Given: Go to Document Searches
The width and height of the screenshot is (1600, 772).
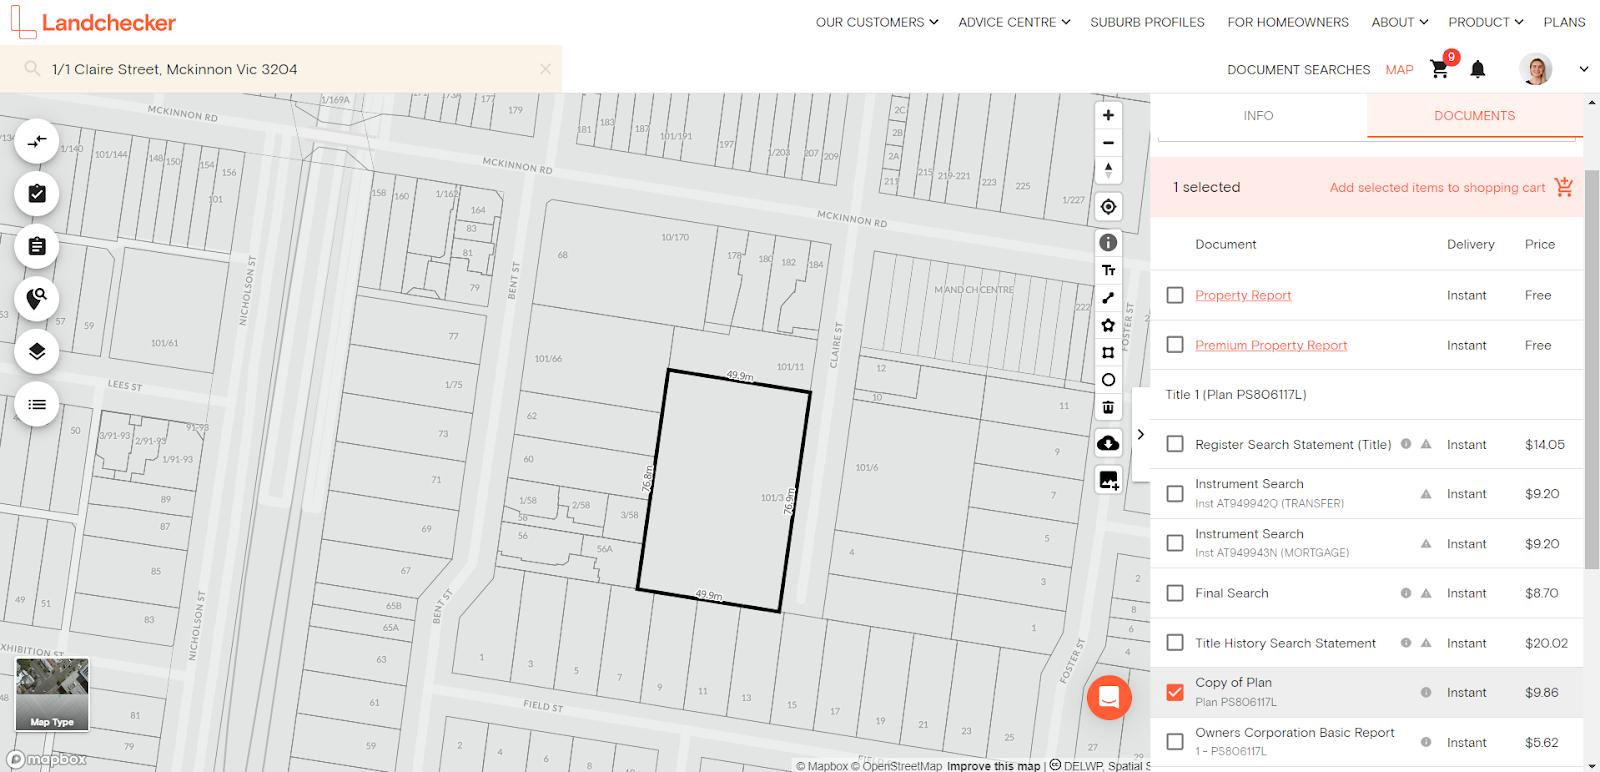Looking at the screenshot, I should (x=1298, y=70).
